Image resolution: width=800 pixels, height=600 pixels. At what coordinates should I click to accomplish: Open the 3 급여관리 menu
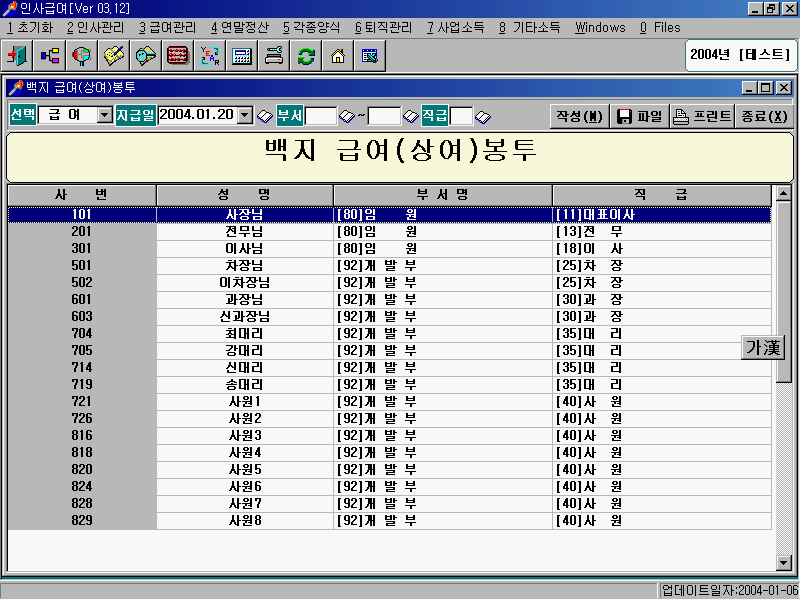click(x=167, y=27)
